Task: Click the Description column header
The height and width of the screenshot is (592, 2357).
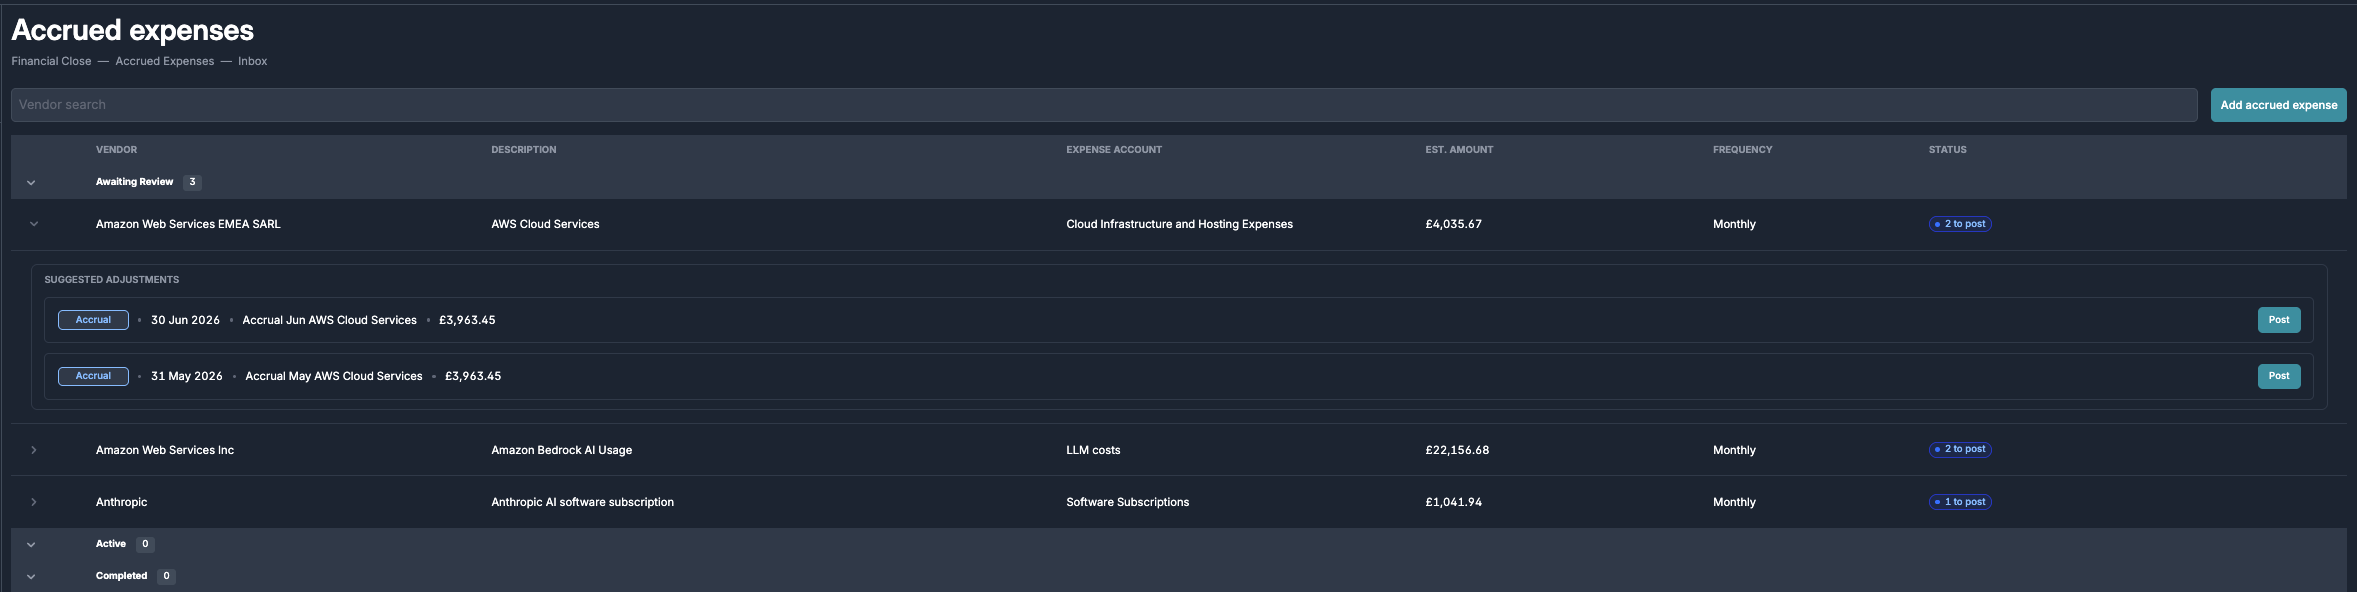Action: [523, 150]
